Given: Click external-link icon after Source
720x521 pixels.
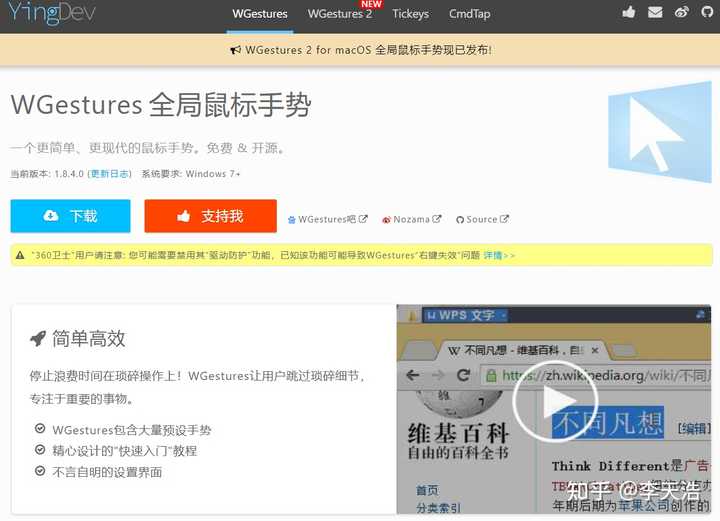Looking at the screenshot, I should pos(504,219).
